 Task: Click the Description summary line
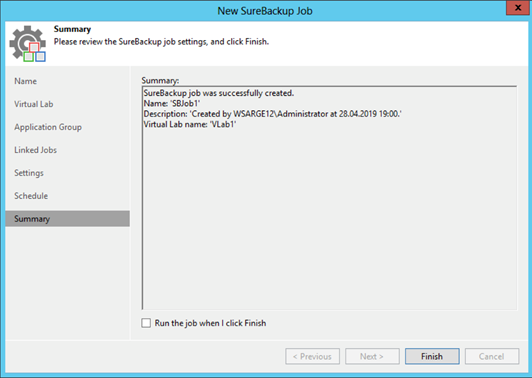pyautogui.click(x=272, y=114)
